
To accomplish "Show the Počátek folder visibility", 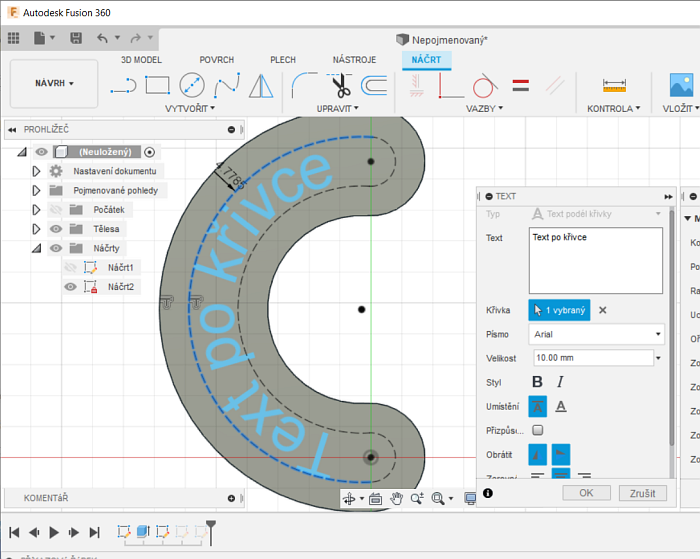I will (x=54, y=210).
